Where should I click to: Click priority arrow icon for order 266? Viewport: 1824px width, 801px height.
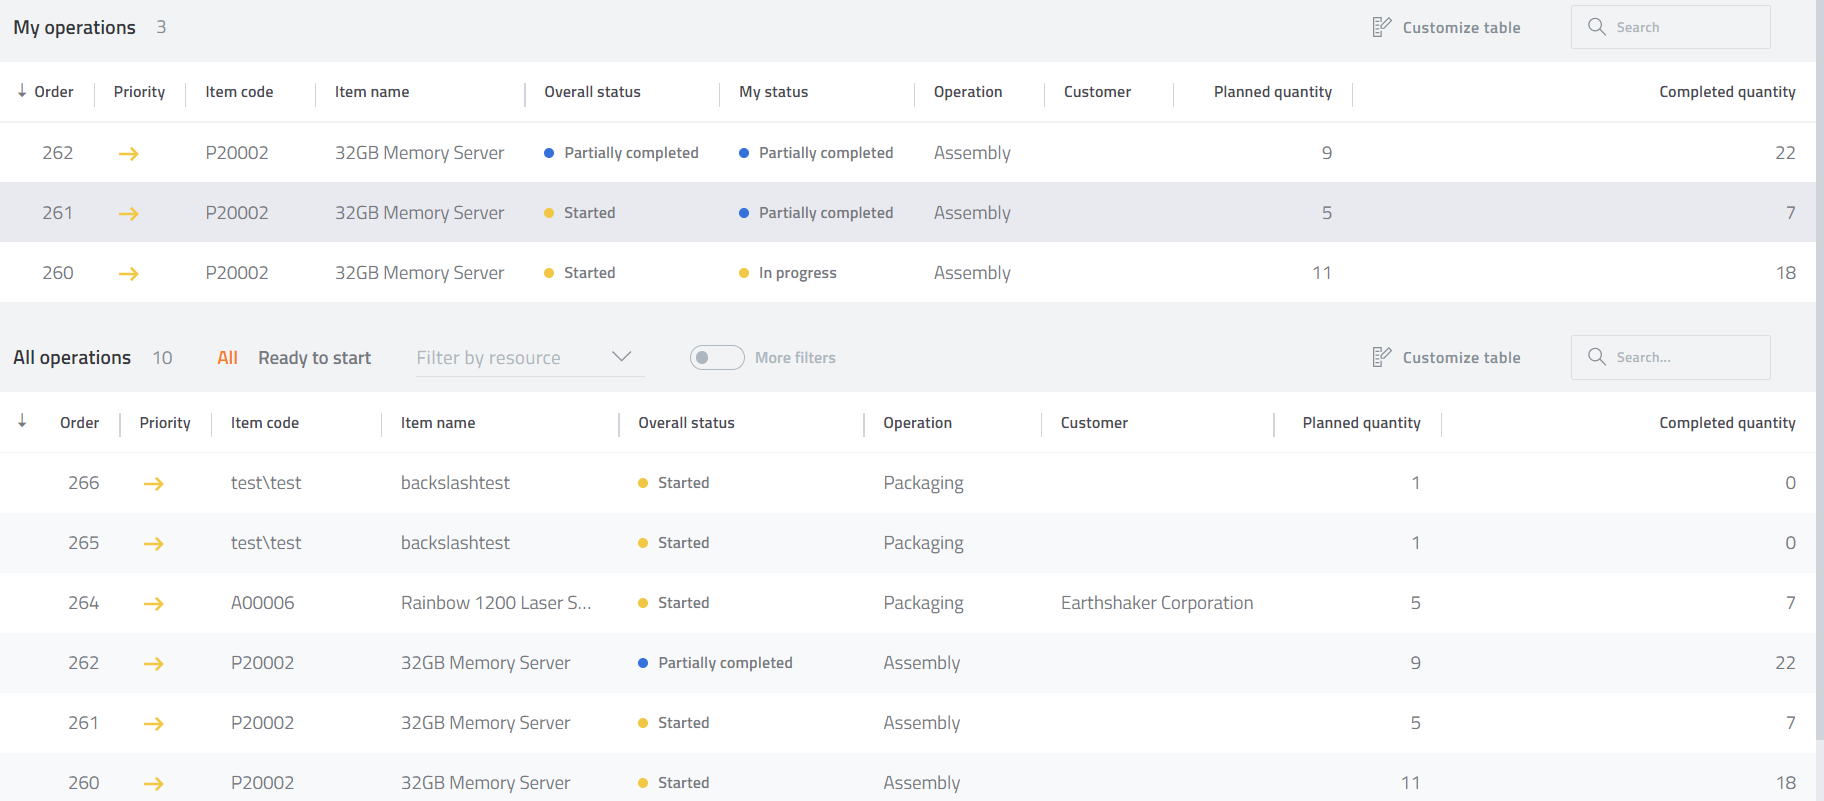click(153, 483)
